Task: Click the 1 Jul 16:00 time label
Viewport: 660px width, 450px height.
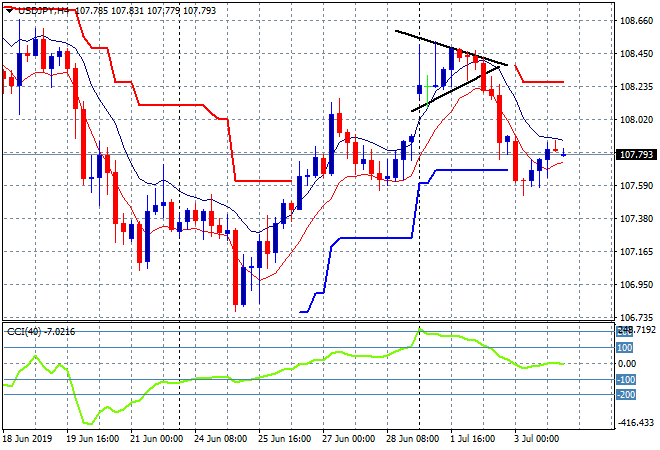Action: pos(473,439)
